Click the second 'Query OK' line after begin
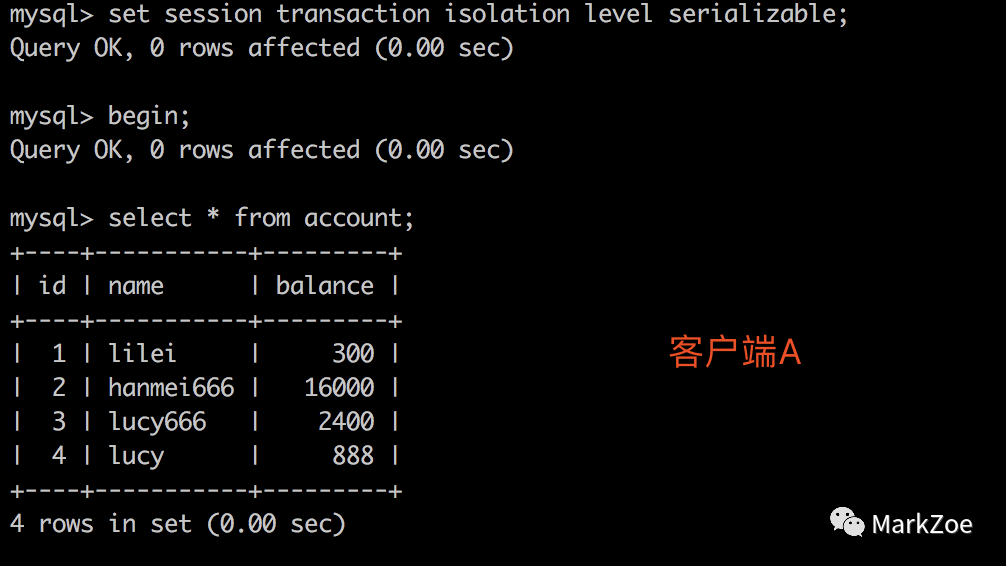Viewport: 1006px width, 566px height. pos(262,150)
